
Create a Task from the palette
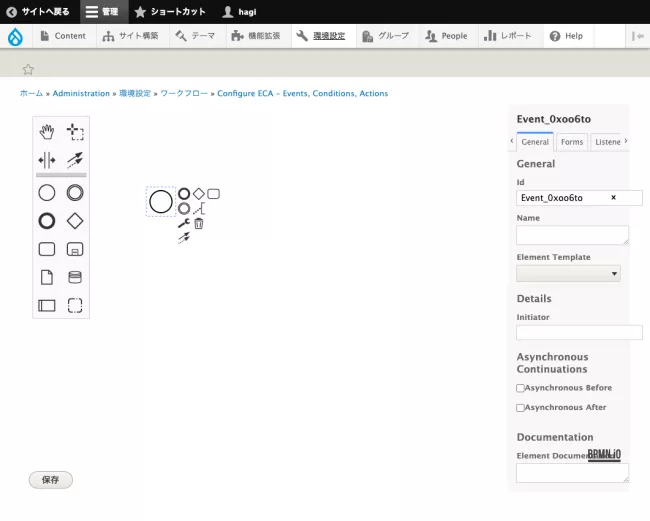[x=47, y=249]
